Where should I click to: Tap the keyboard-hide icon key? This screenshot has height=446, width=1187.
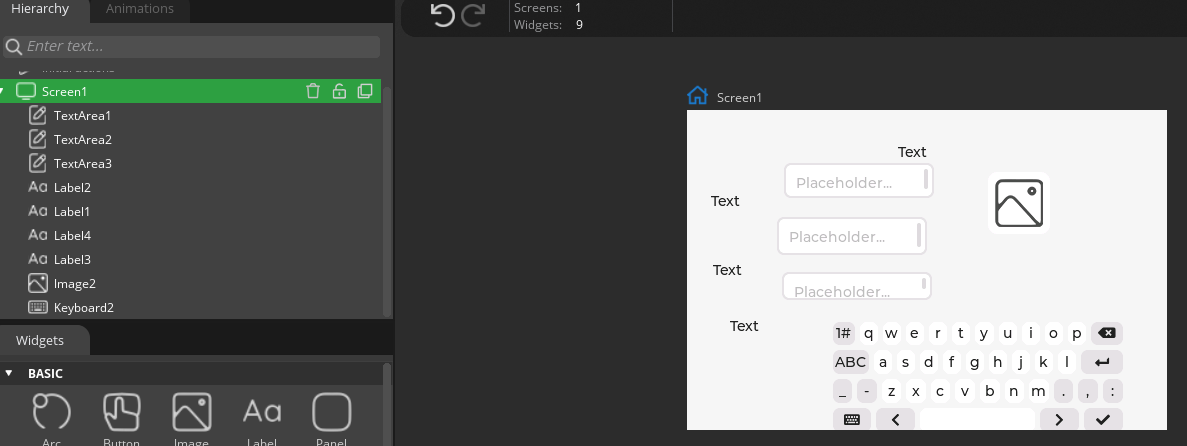(x=852, y=419)
